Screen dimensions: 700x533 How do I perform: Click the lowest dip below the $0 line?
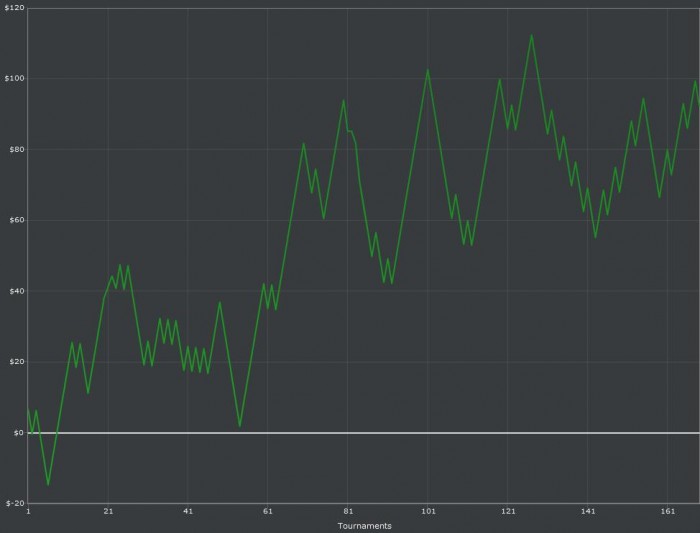(48, 484)
